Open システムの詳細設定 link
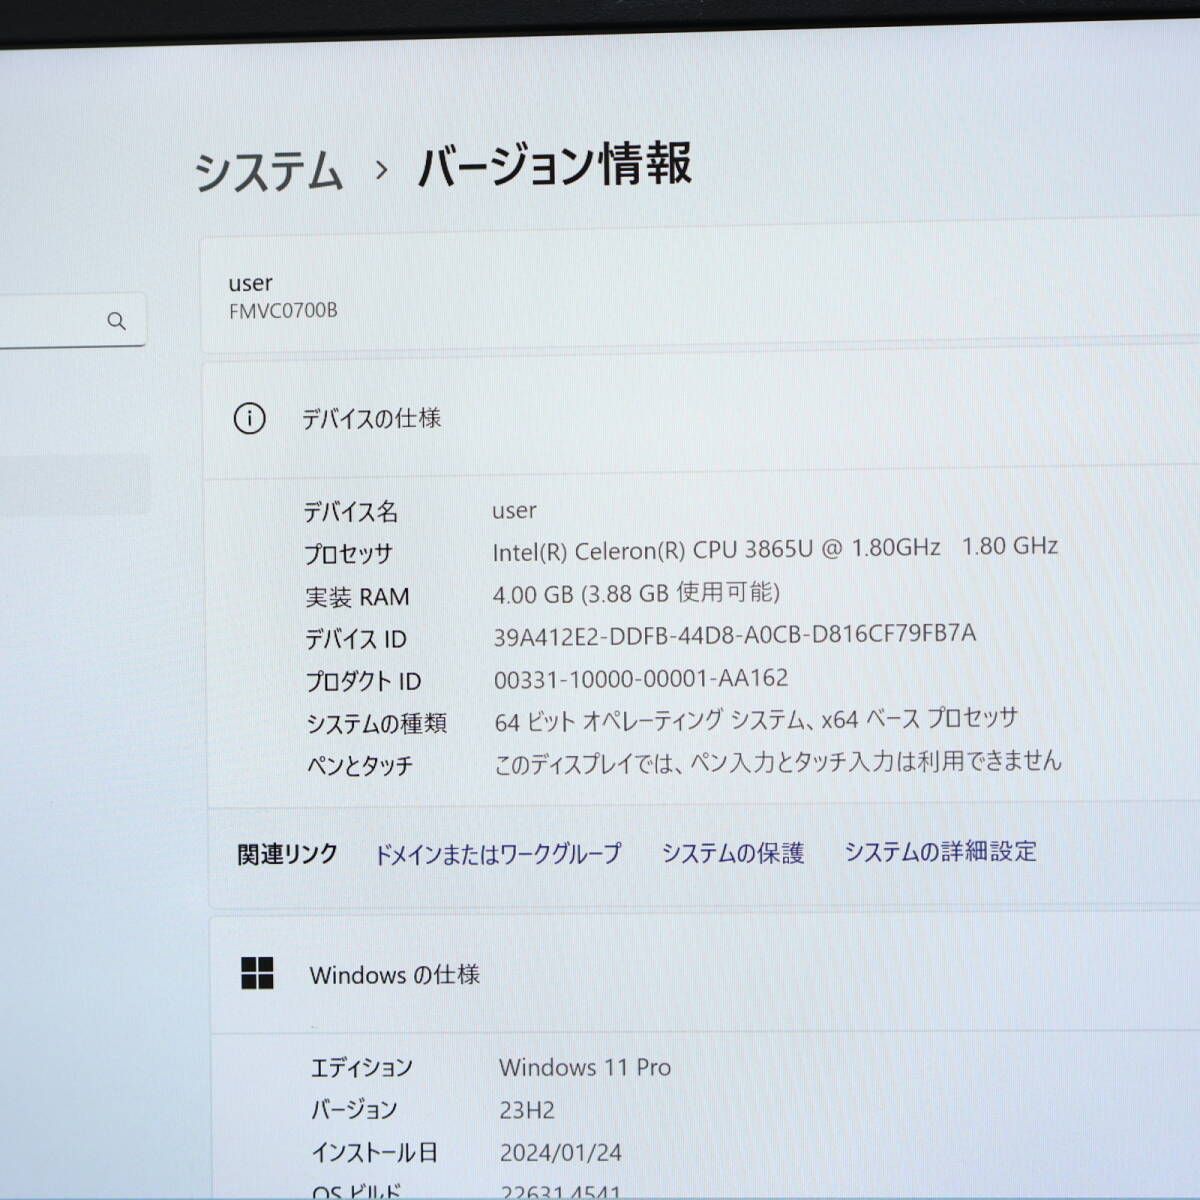Image resolution: width=1200 pixels, height=1200 pixels. tap(941, 851)
